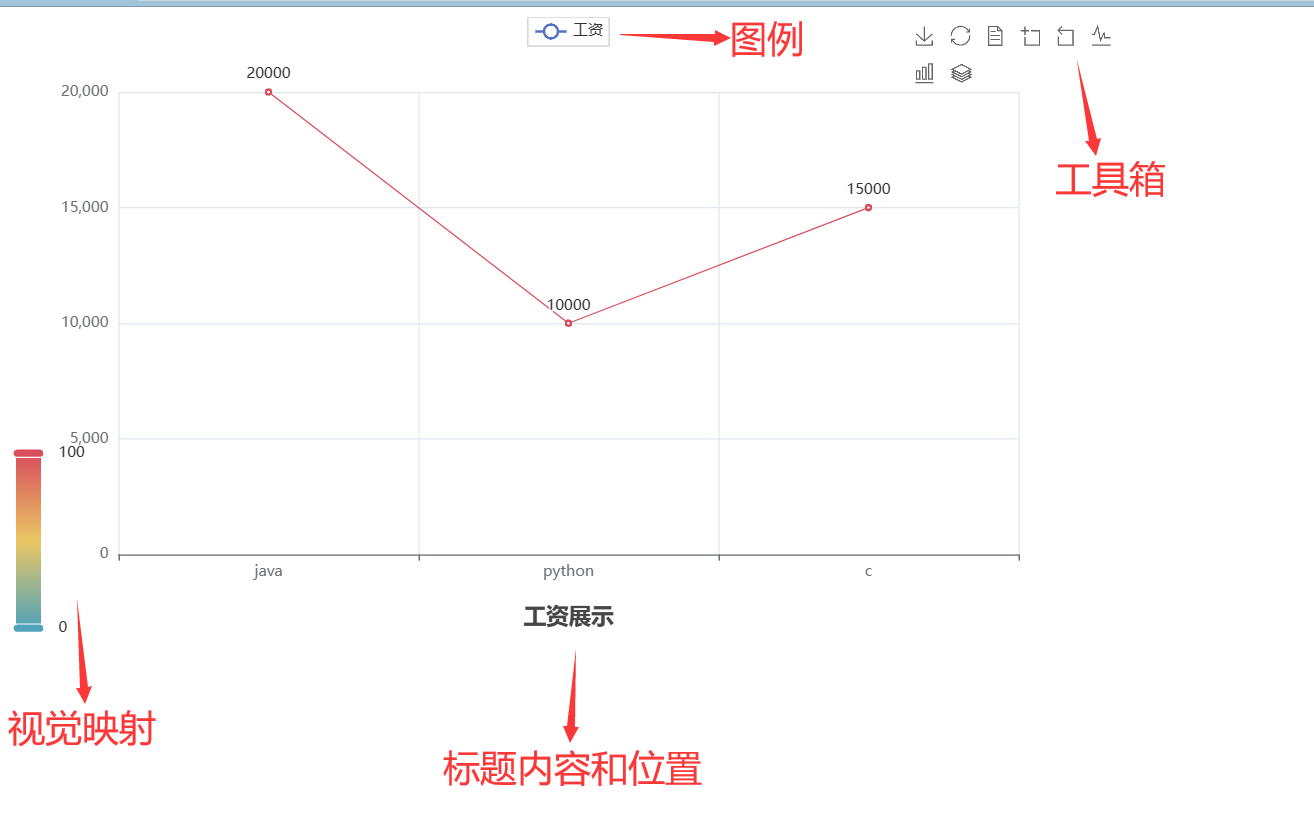The width and height of the screenshot is (1314, 820).
Task: Click the top handle of the visual map
Action: (x=28, y=453)
